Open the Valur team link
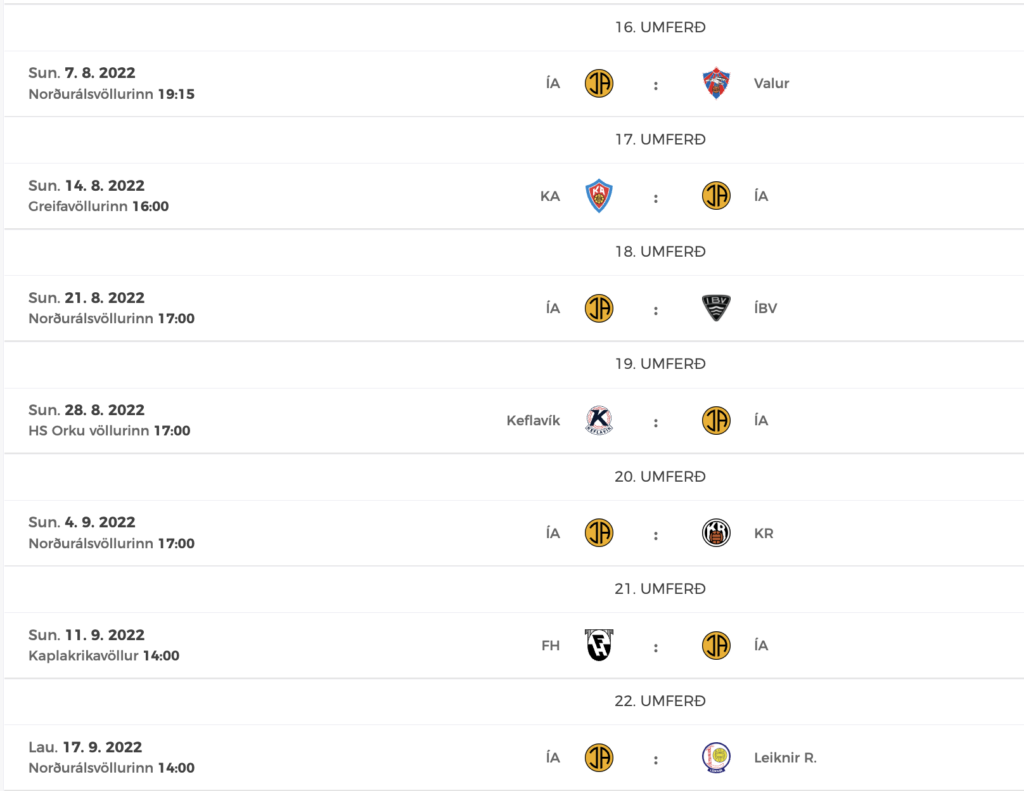The image size is (1024, 791). (x=771, y=84)
